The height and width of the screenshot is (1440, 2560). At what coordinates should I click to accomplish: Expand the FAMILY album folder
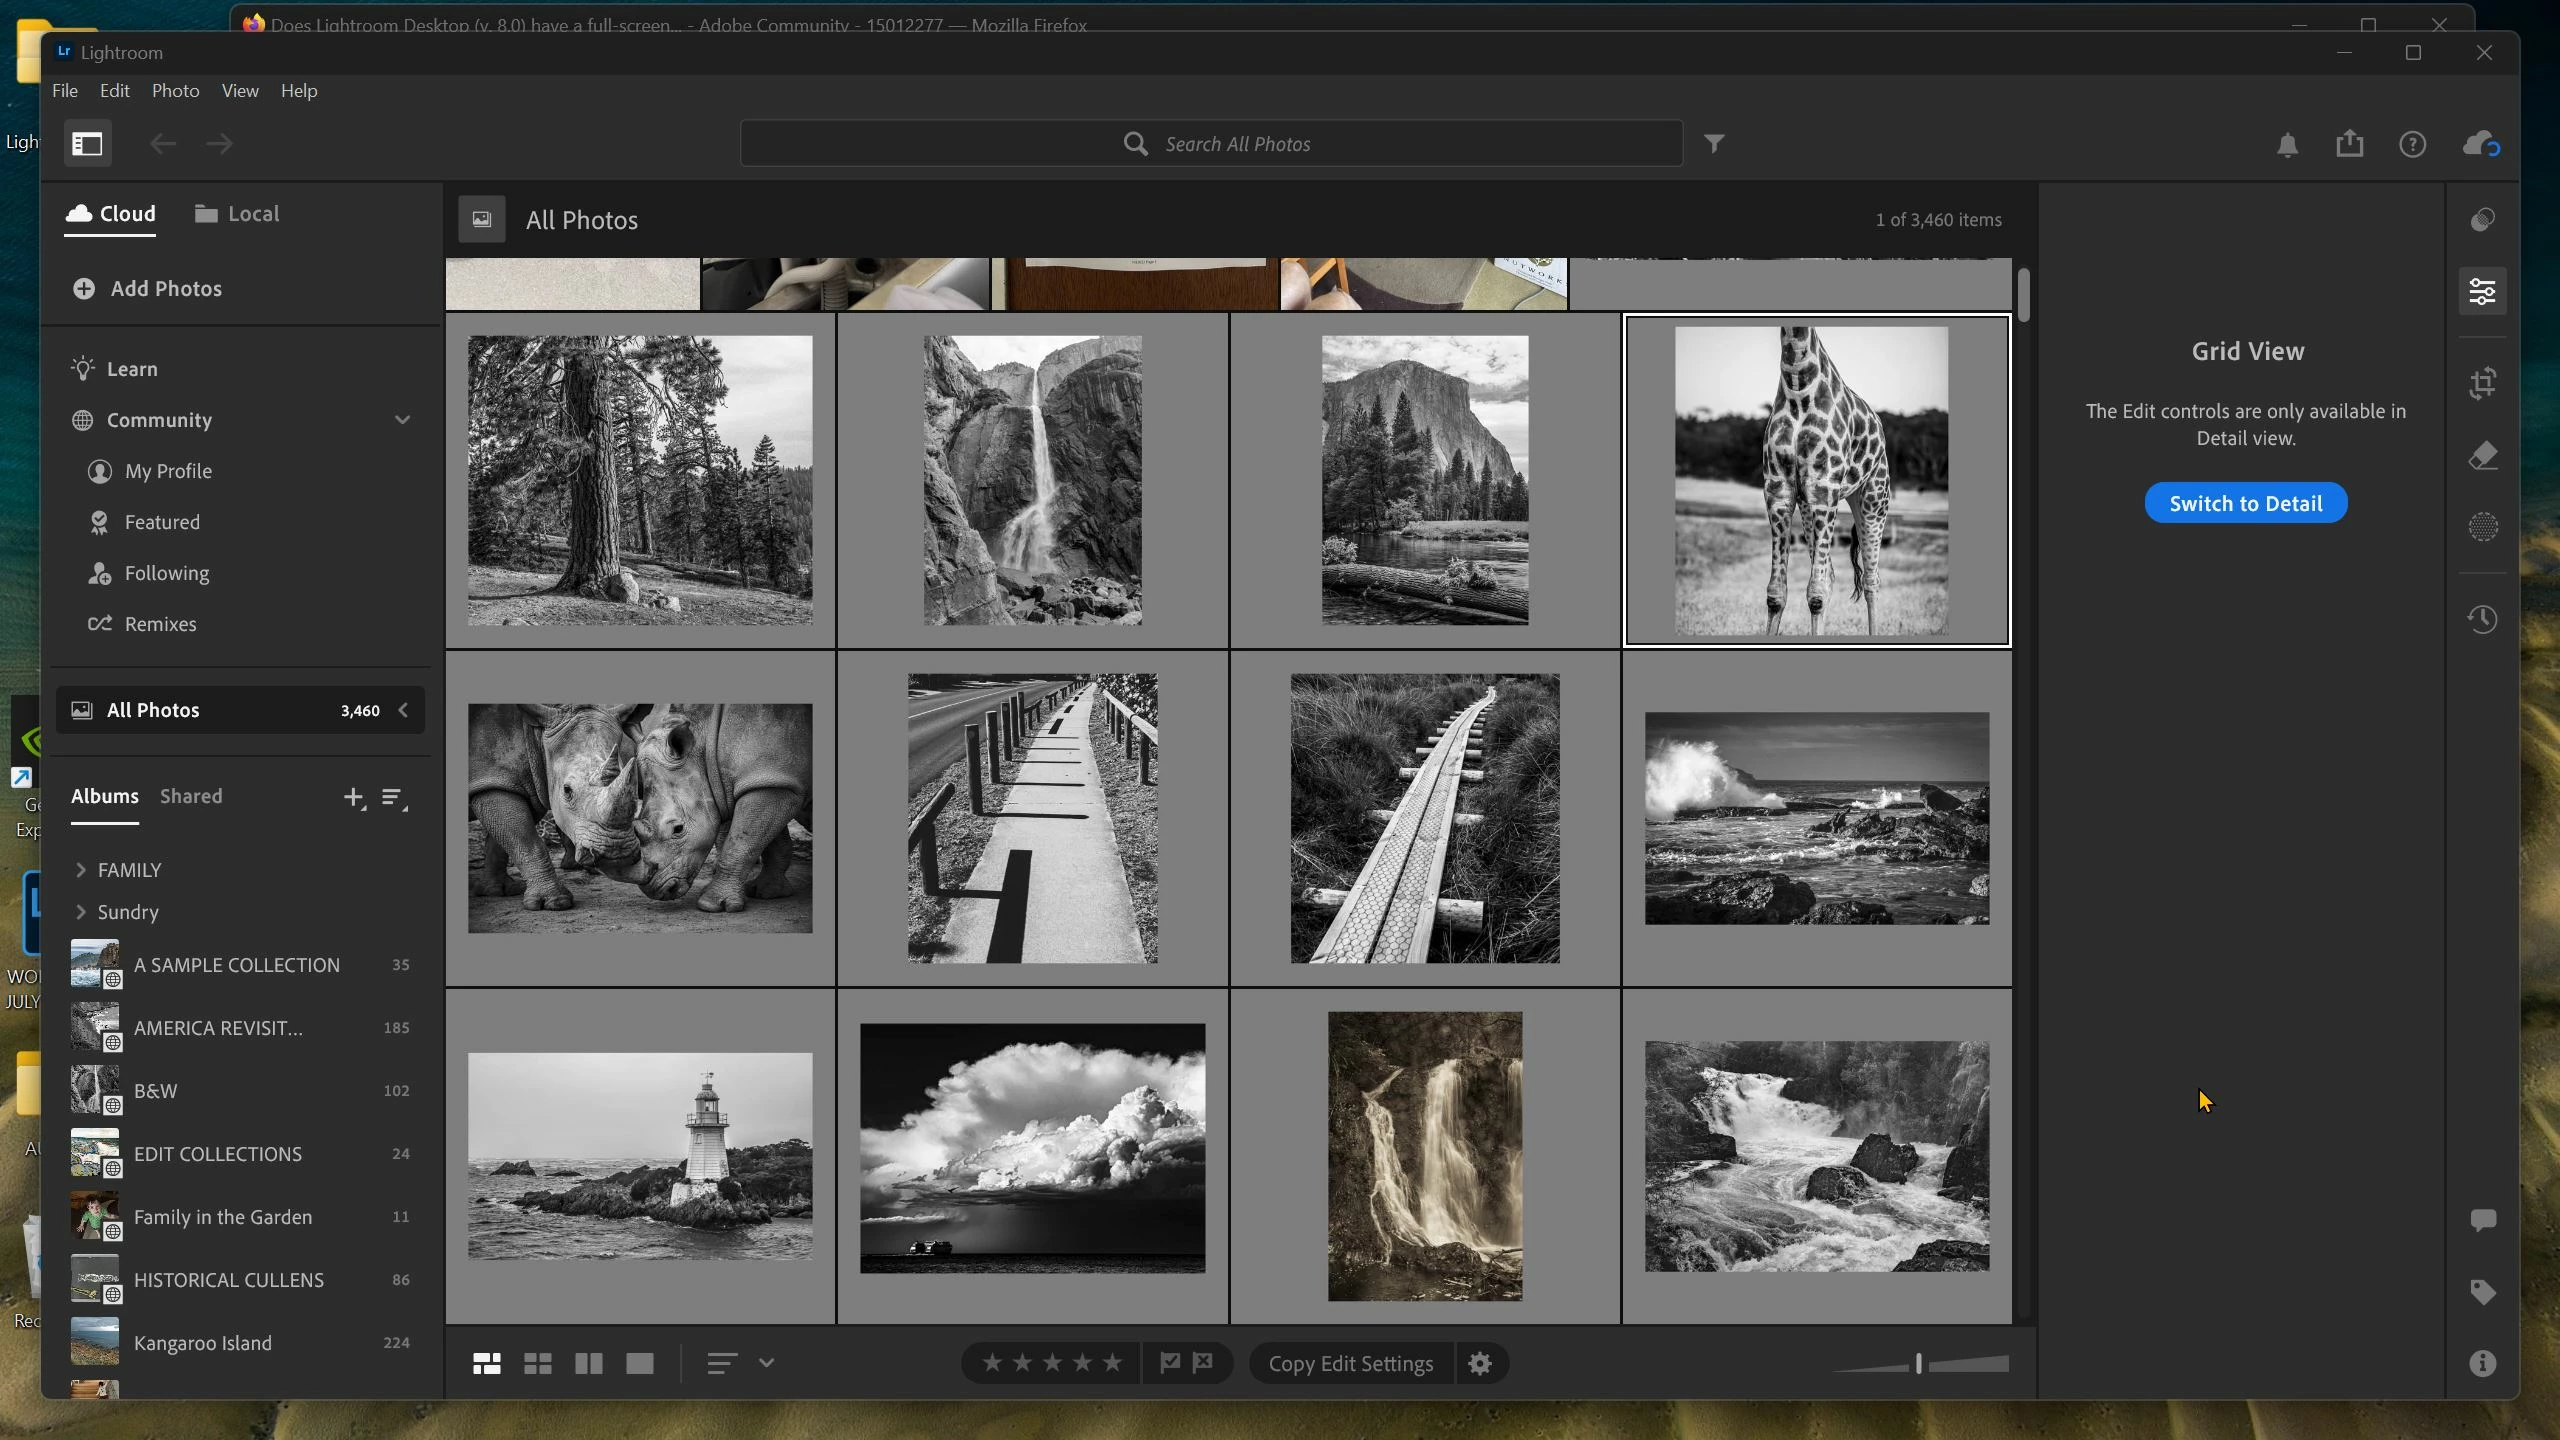click(x=81, y=870)
